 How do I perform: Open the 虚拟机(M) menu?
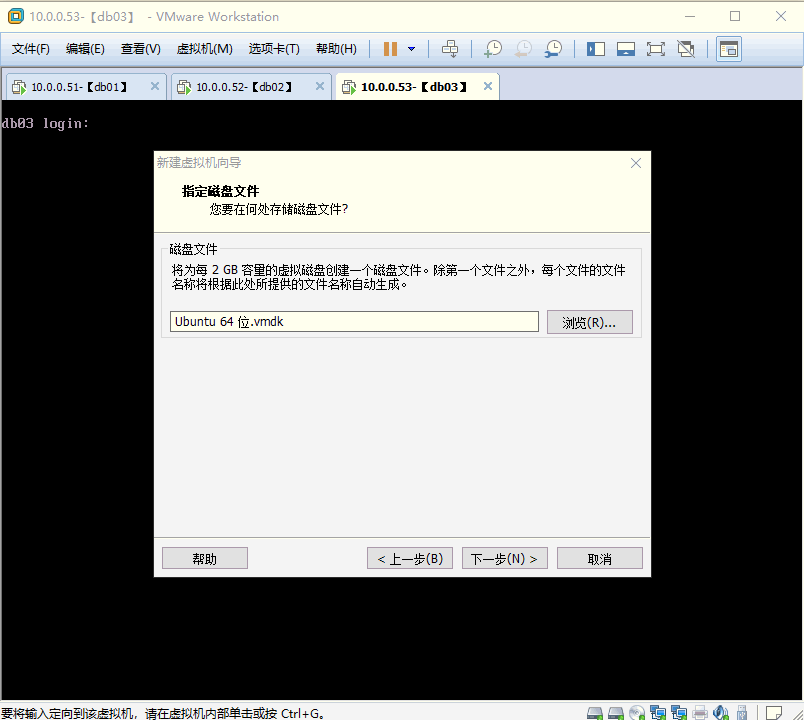204,49
